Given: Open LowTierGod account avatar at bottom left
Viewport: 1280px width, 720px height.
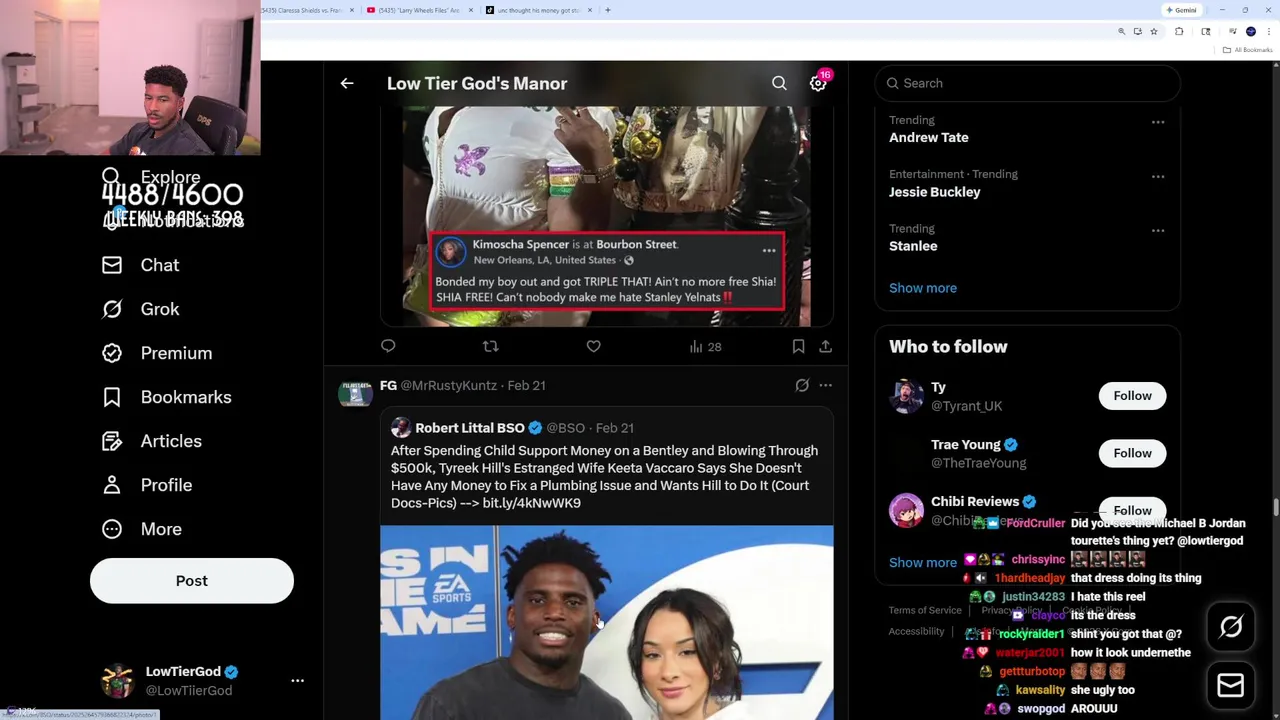Looking at the screenshot, I should coord(117,680).
